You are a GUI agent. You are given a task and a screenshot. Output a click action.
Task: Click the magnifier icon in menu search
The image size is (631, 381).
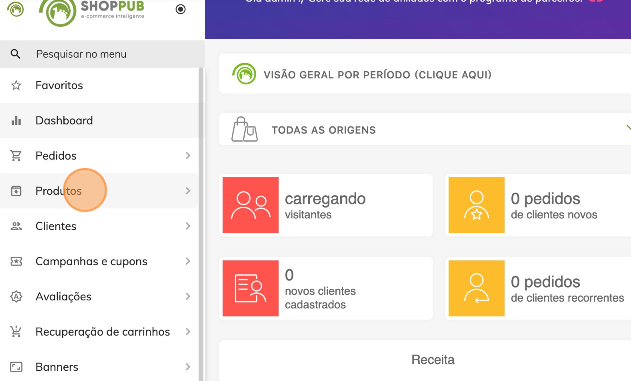pyautogui.click(x=15, y=54)
